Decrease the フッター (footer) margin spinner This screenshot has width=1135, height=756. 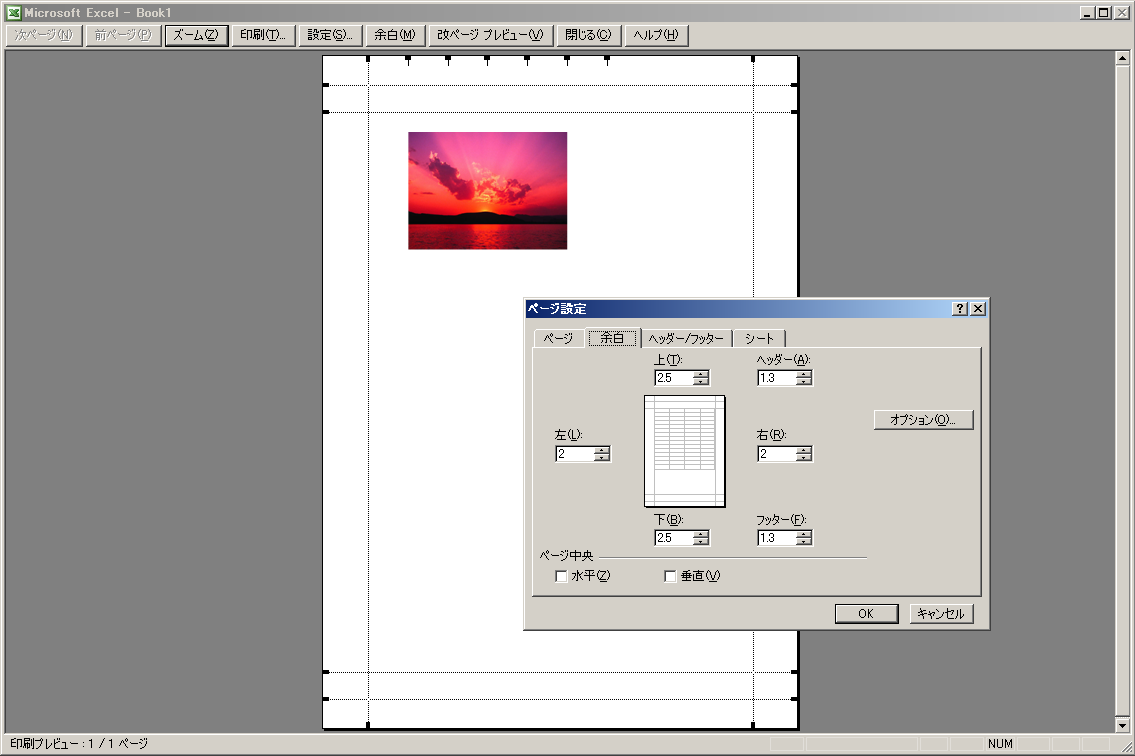pos(804,542)
